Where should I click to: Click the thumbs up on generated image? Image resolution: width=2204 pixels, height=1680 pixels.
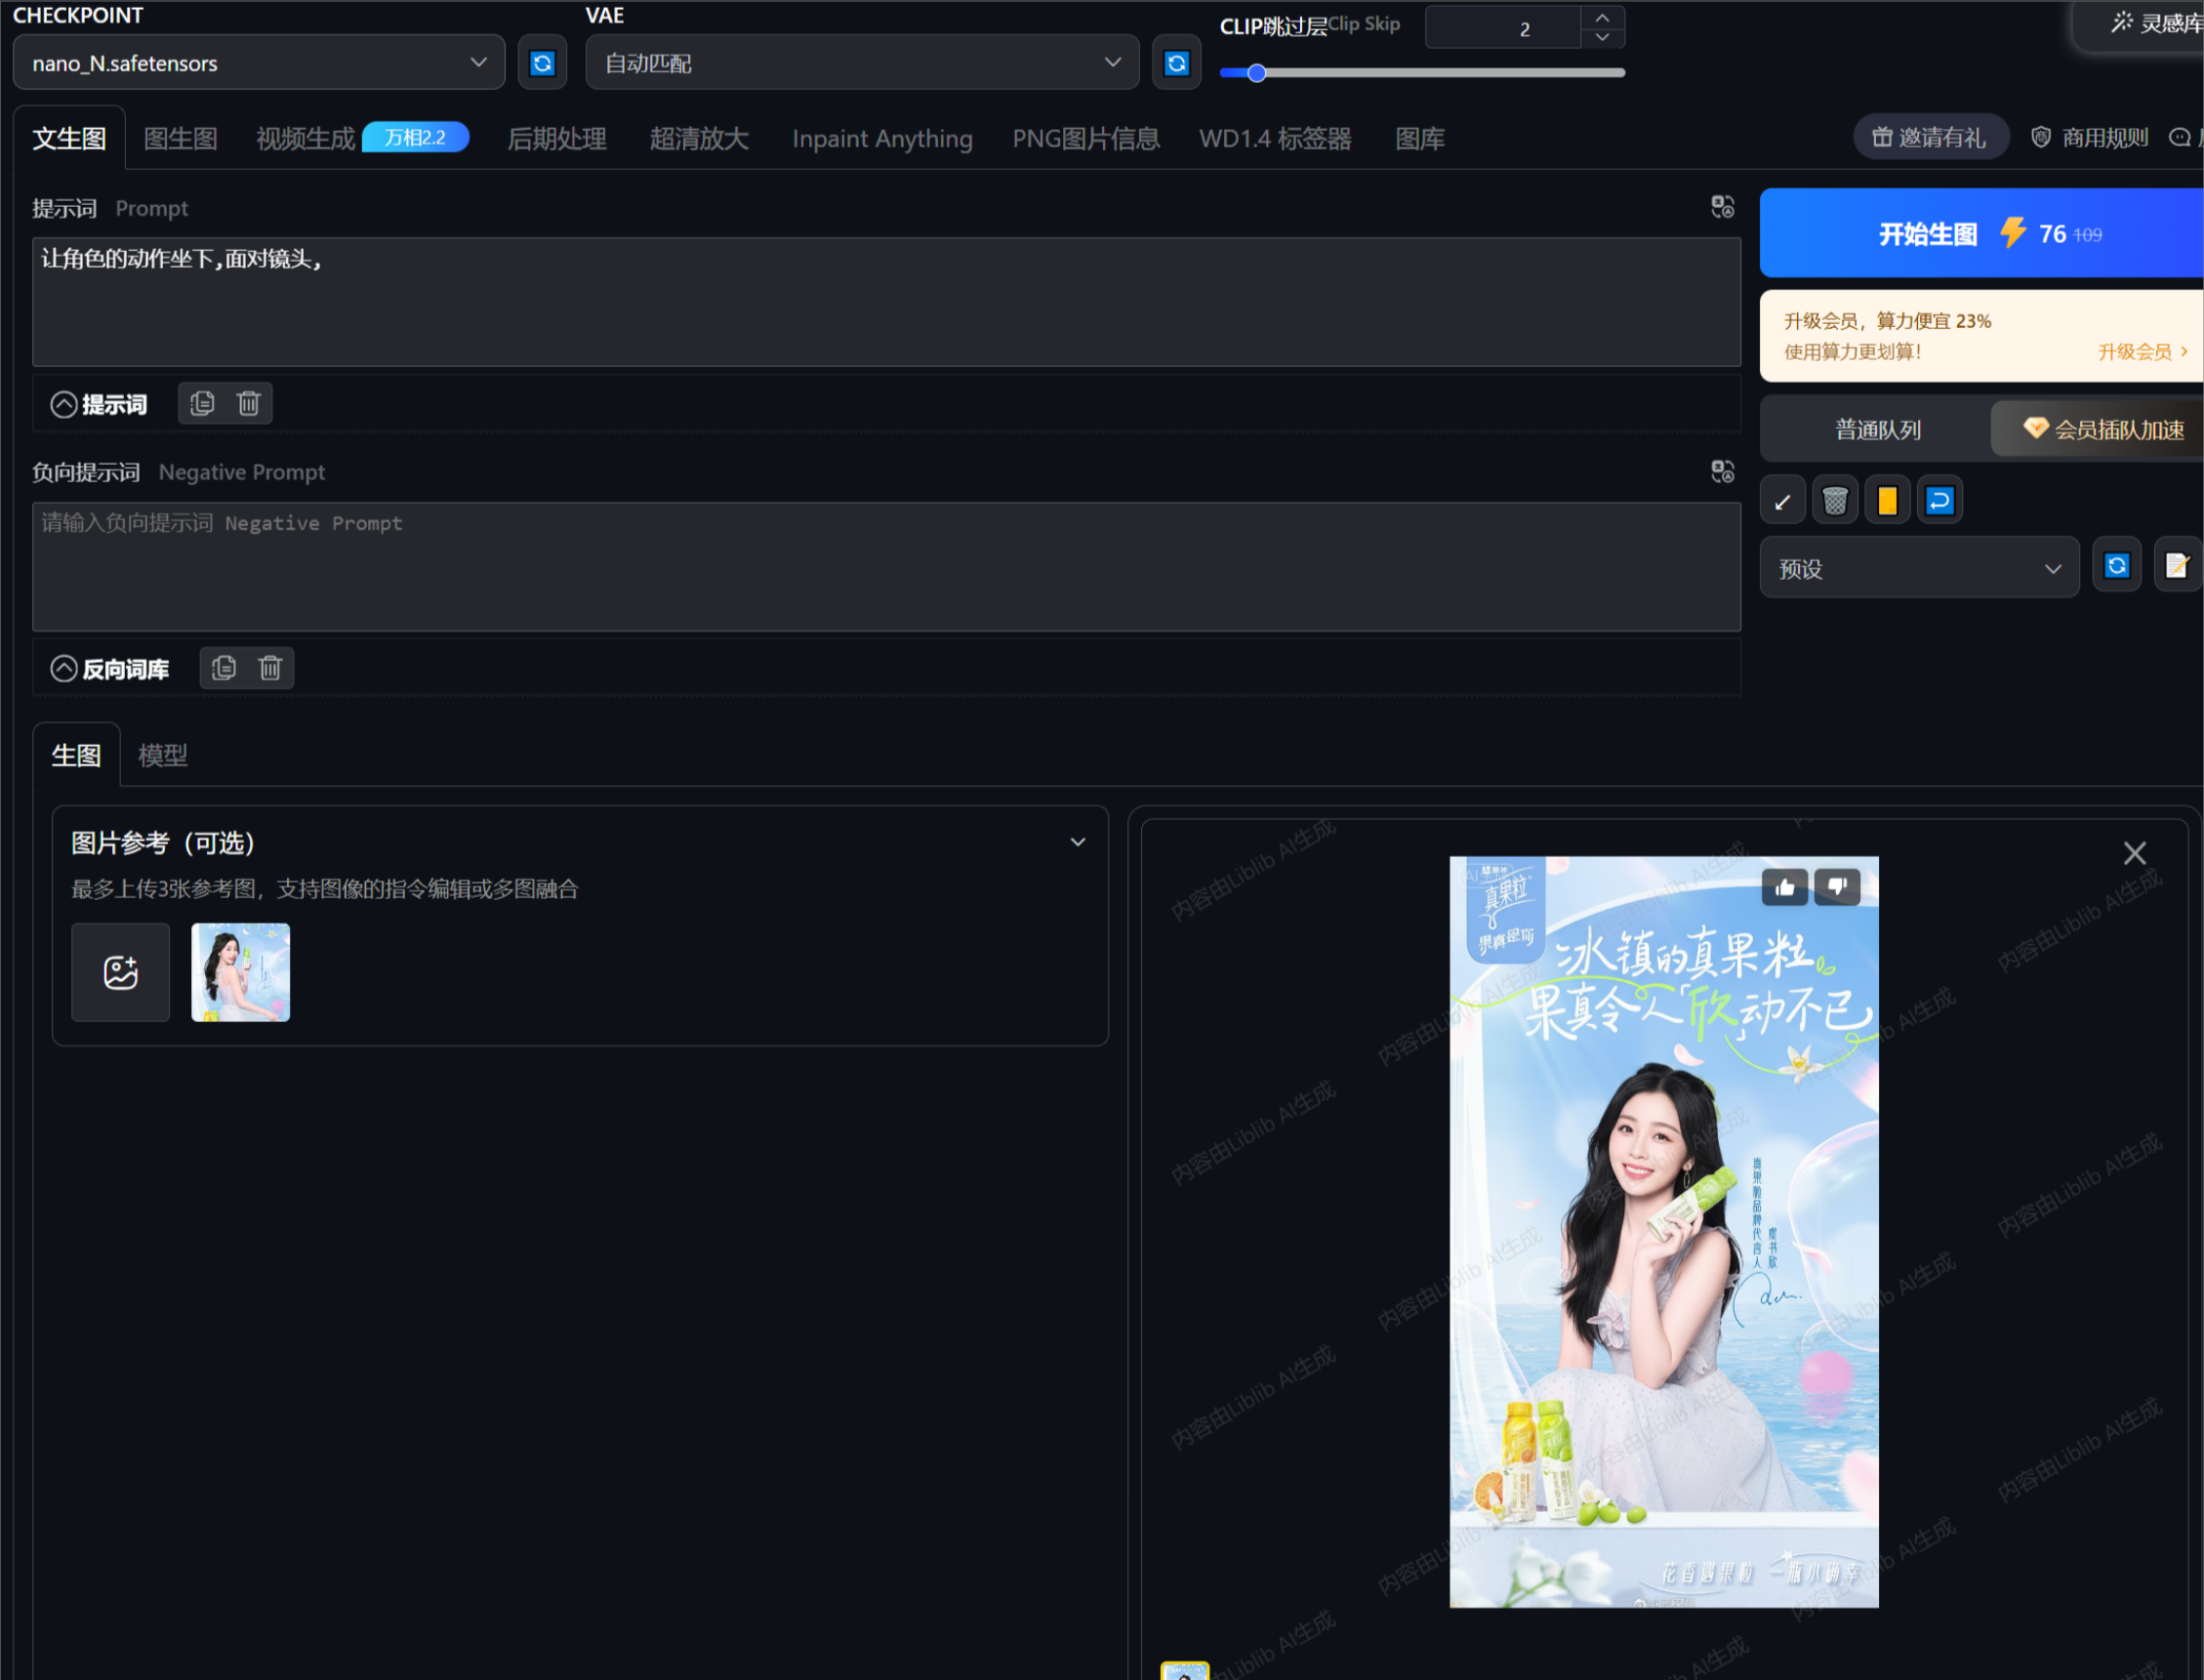[1784, 887]
